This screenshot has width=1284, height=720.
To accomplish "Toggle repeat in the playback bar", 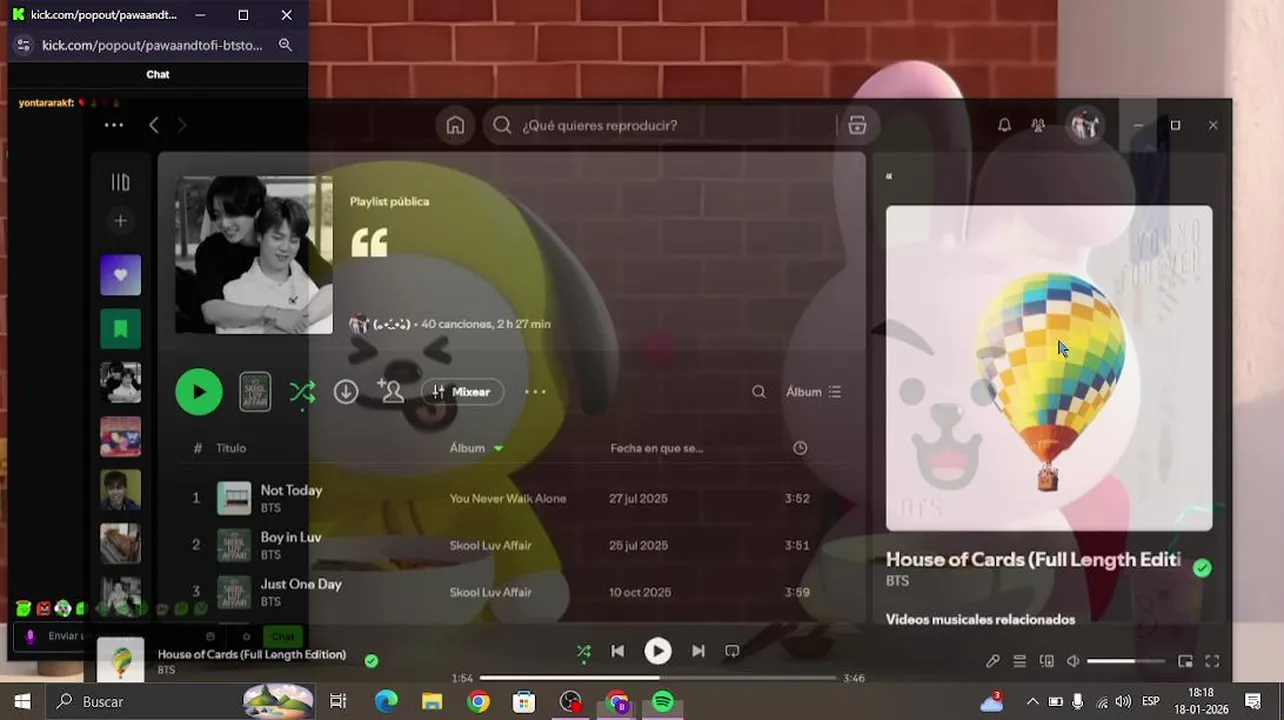I will point(732,651).
